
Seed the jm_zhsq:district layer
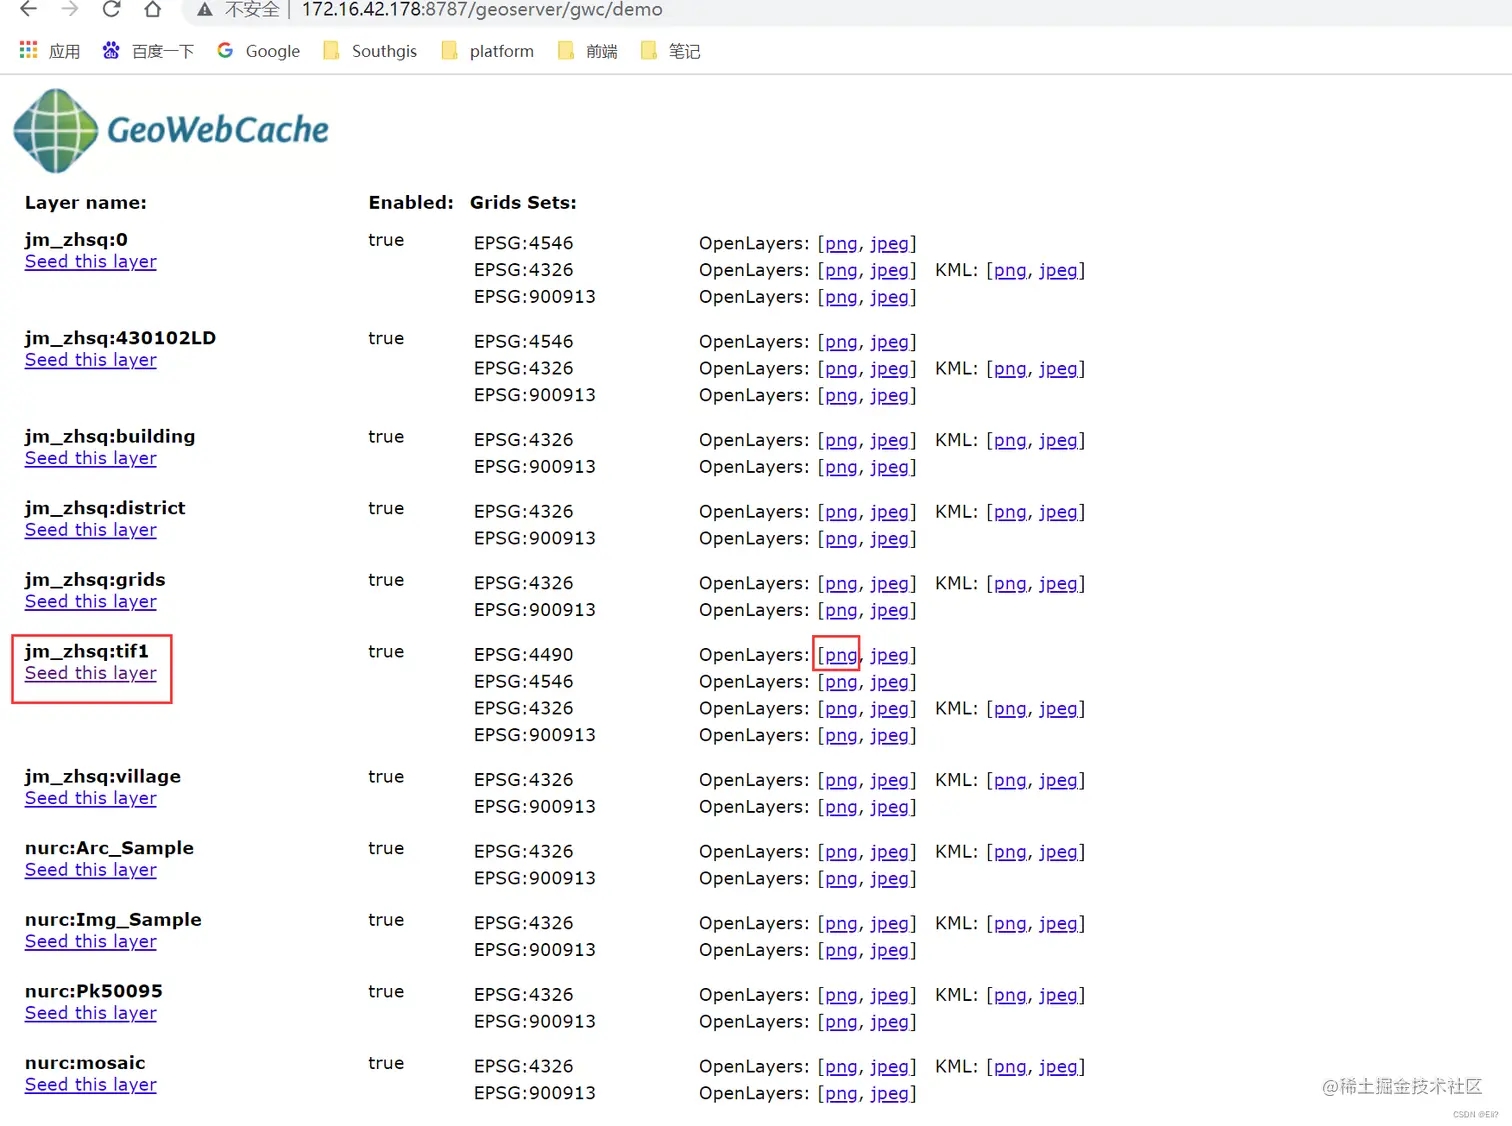pyautogui.click(x=91, y=530)
